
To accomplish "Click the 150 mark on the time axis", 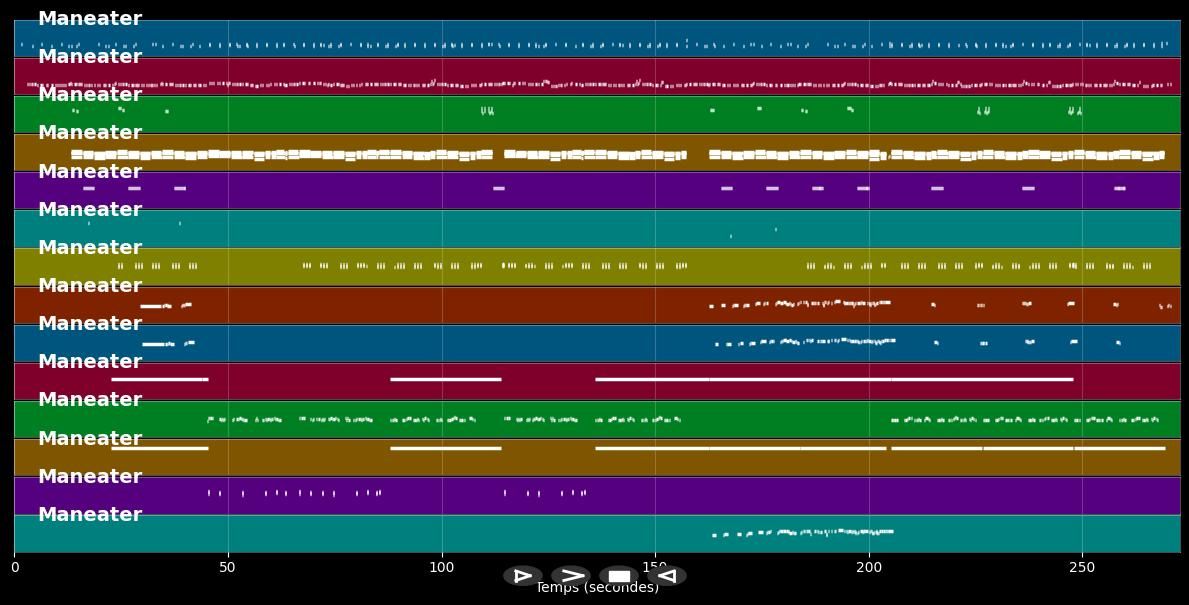I will (x=655, y=567).
